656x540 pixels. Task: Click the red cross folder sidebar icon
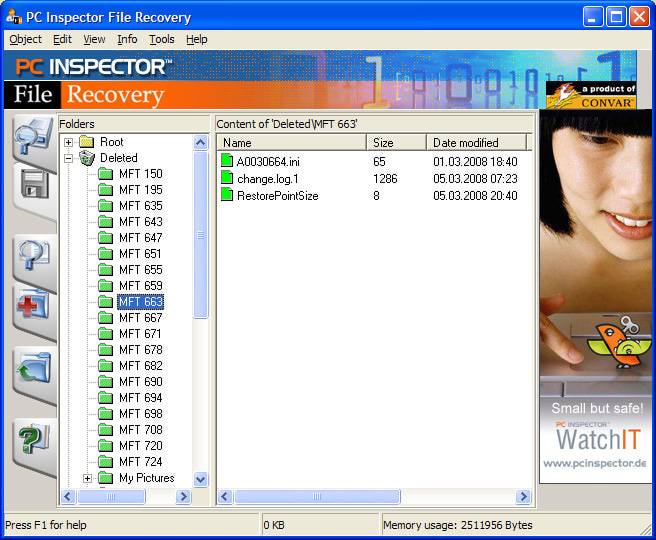pos(32,308)
